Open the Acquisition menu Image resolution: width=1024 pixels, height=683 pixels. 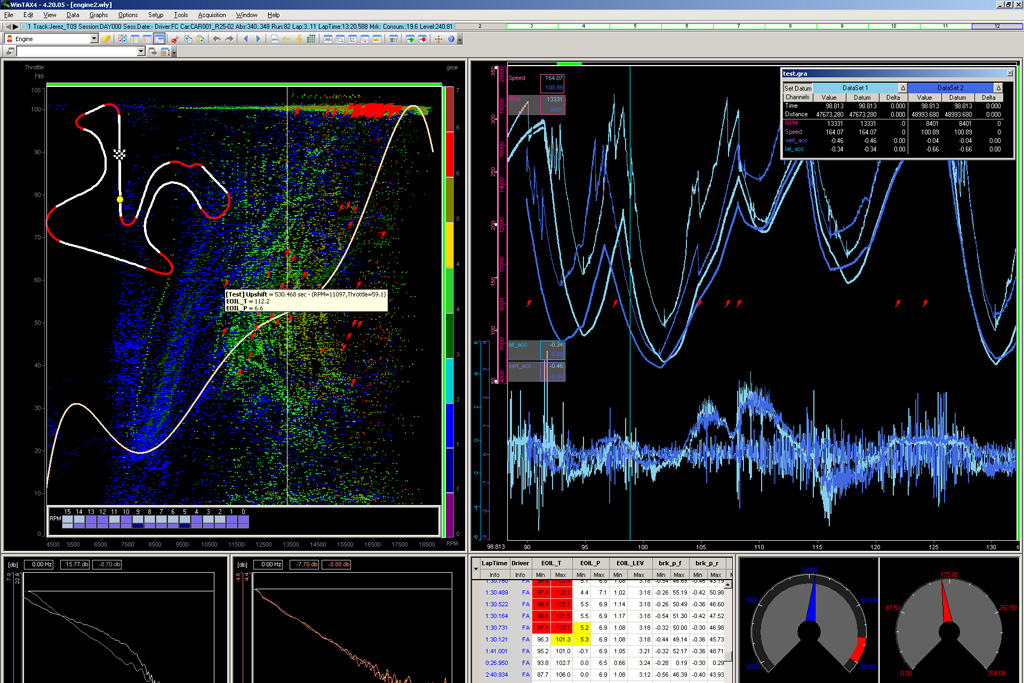point(212,14)
